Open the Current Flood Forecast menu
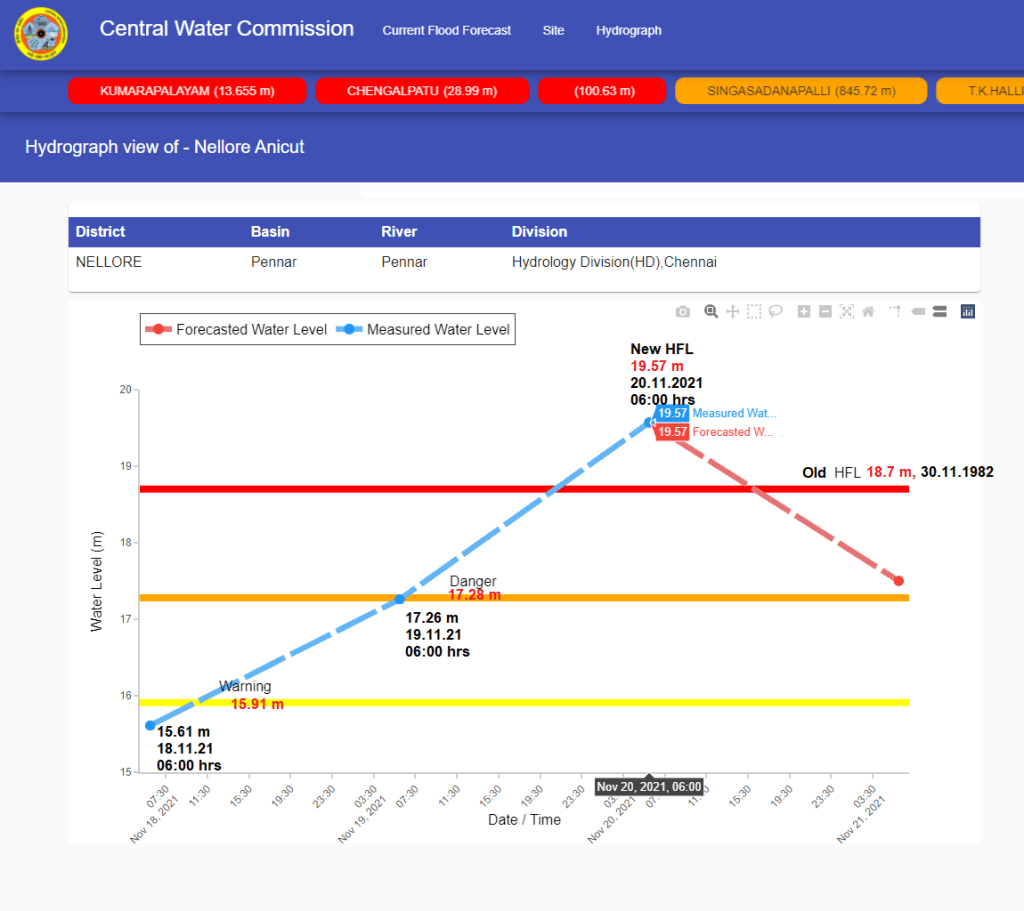1024x911 pixels. point(446,31)
